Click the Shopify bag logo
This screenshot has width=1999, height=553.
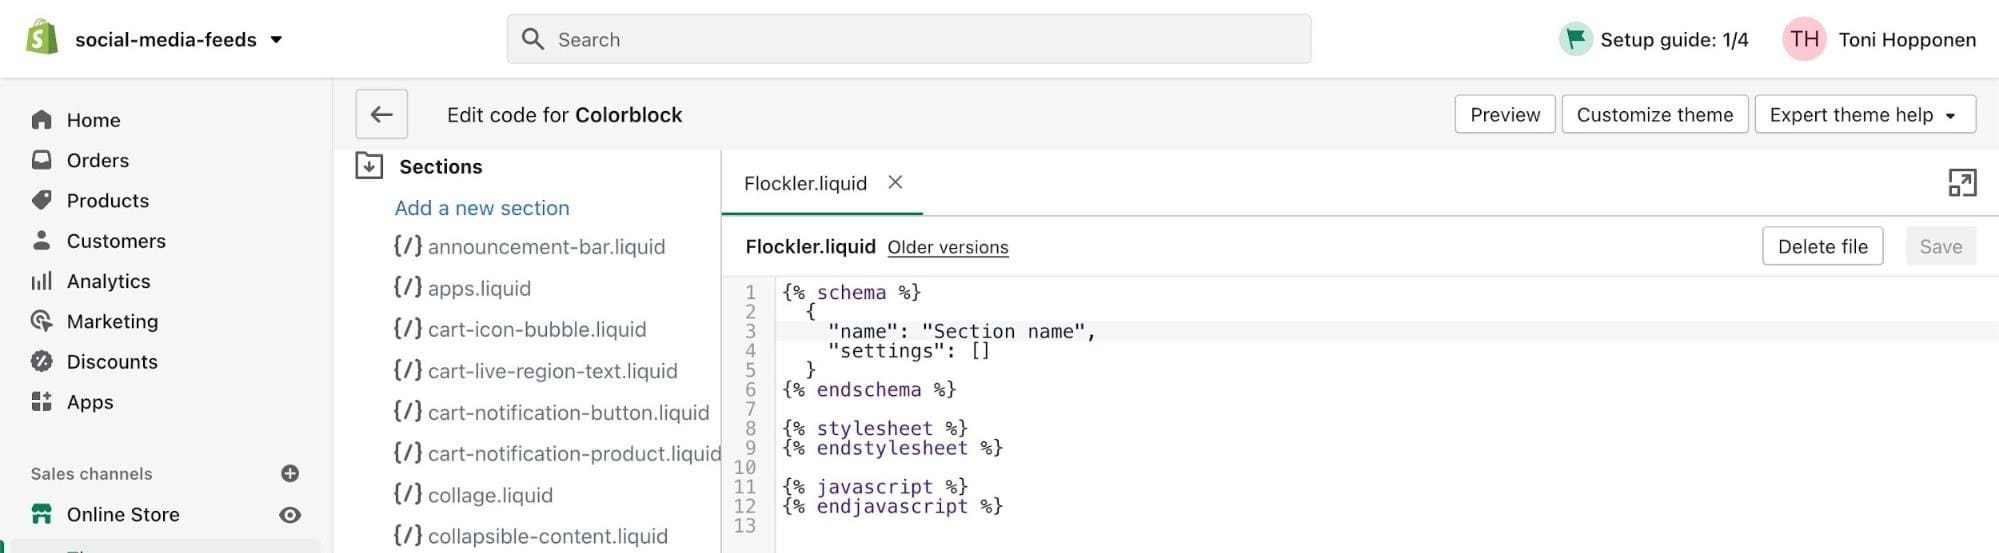tap(42, 38)
